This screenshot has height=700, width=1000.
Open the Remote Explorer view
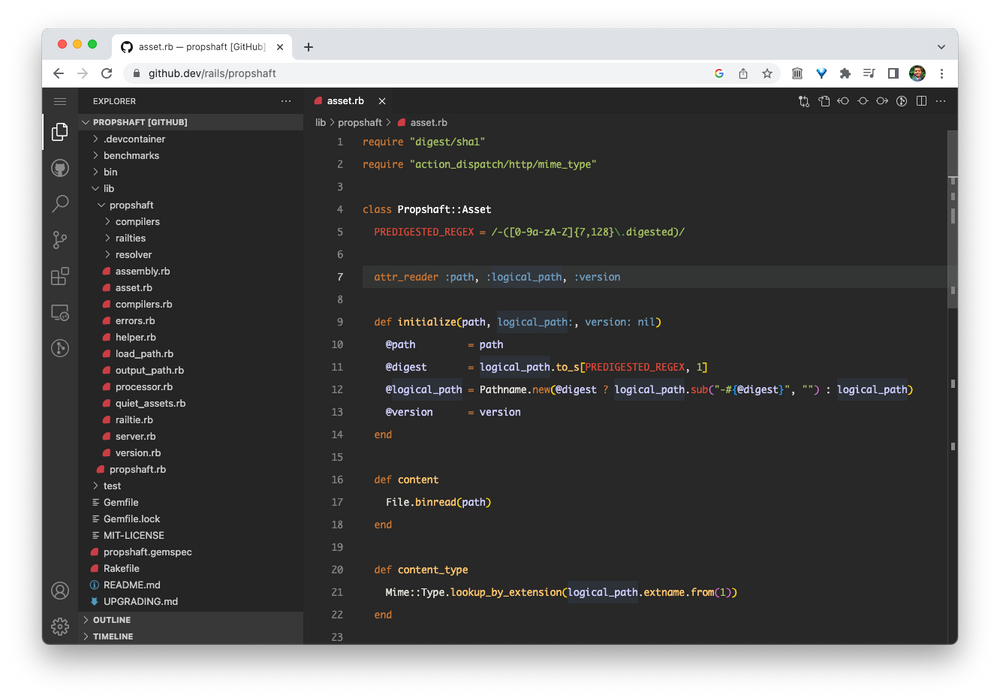pyautogui.click(x=60, y=313)
